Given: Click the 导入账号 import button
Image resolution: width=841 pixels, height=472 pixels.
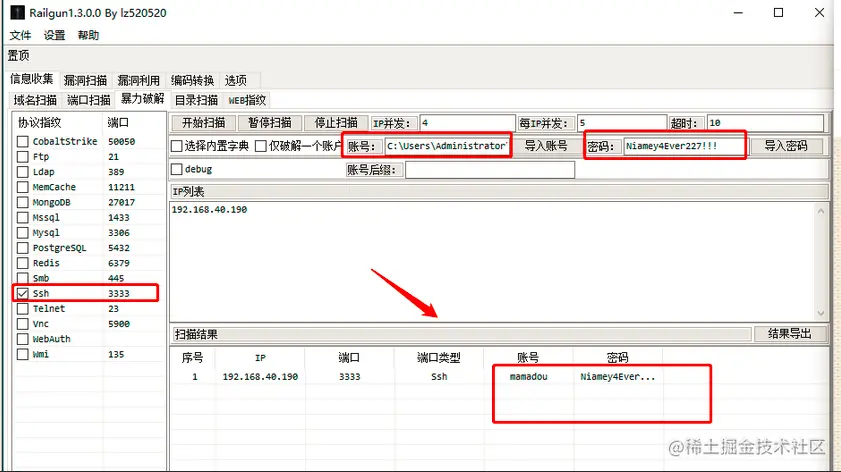Looking at the screenshot, I should [x=546, y=146].
